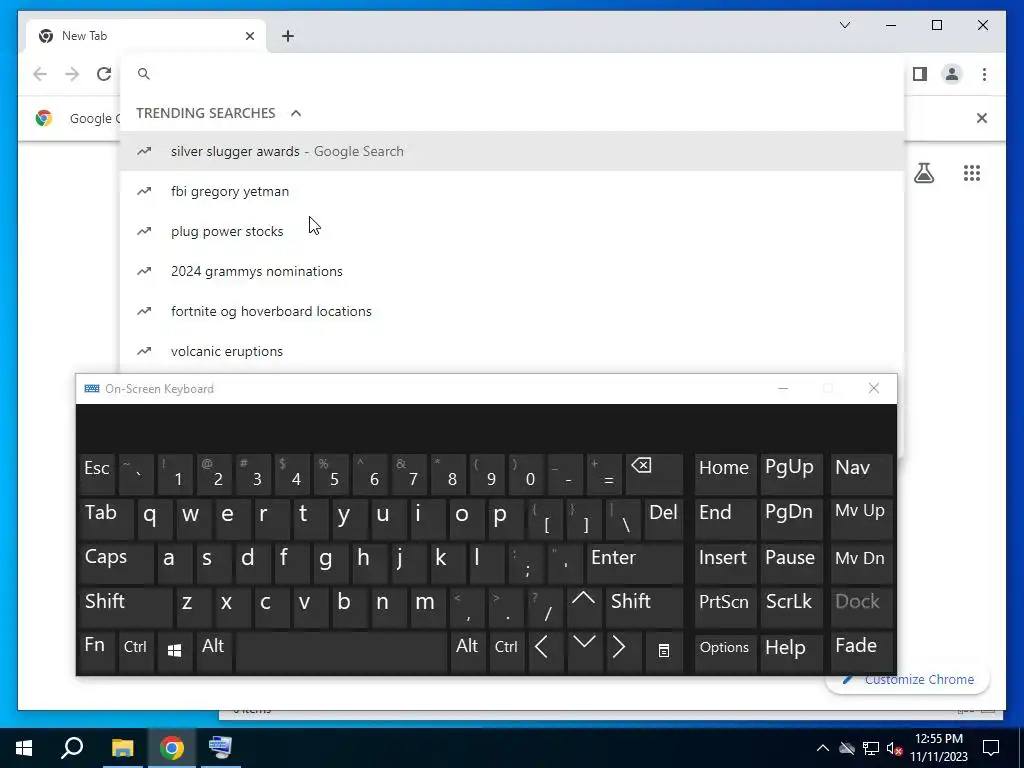Tap the down arrow key on the keyboard
This screenshot has height=768, width=1024.
583,652
